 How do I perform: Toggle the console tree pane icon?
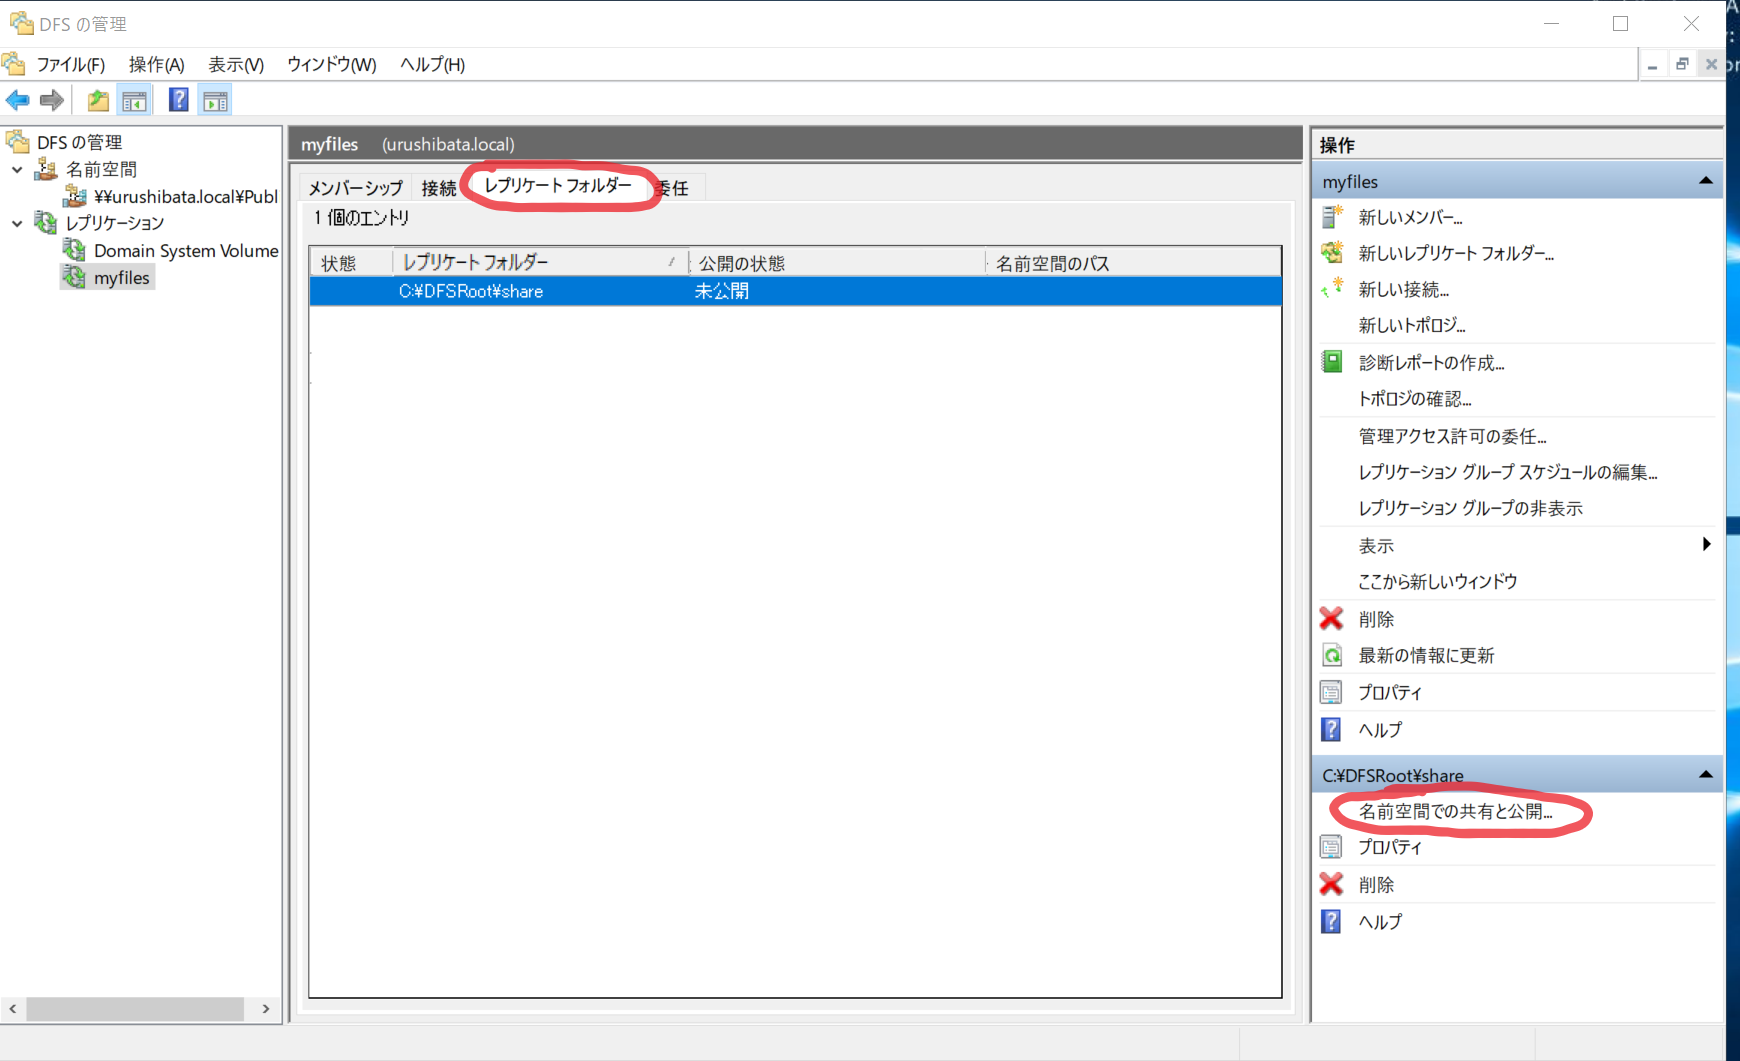(134, 100)
